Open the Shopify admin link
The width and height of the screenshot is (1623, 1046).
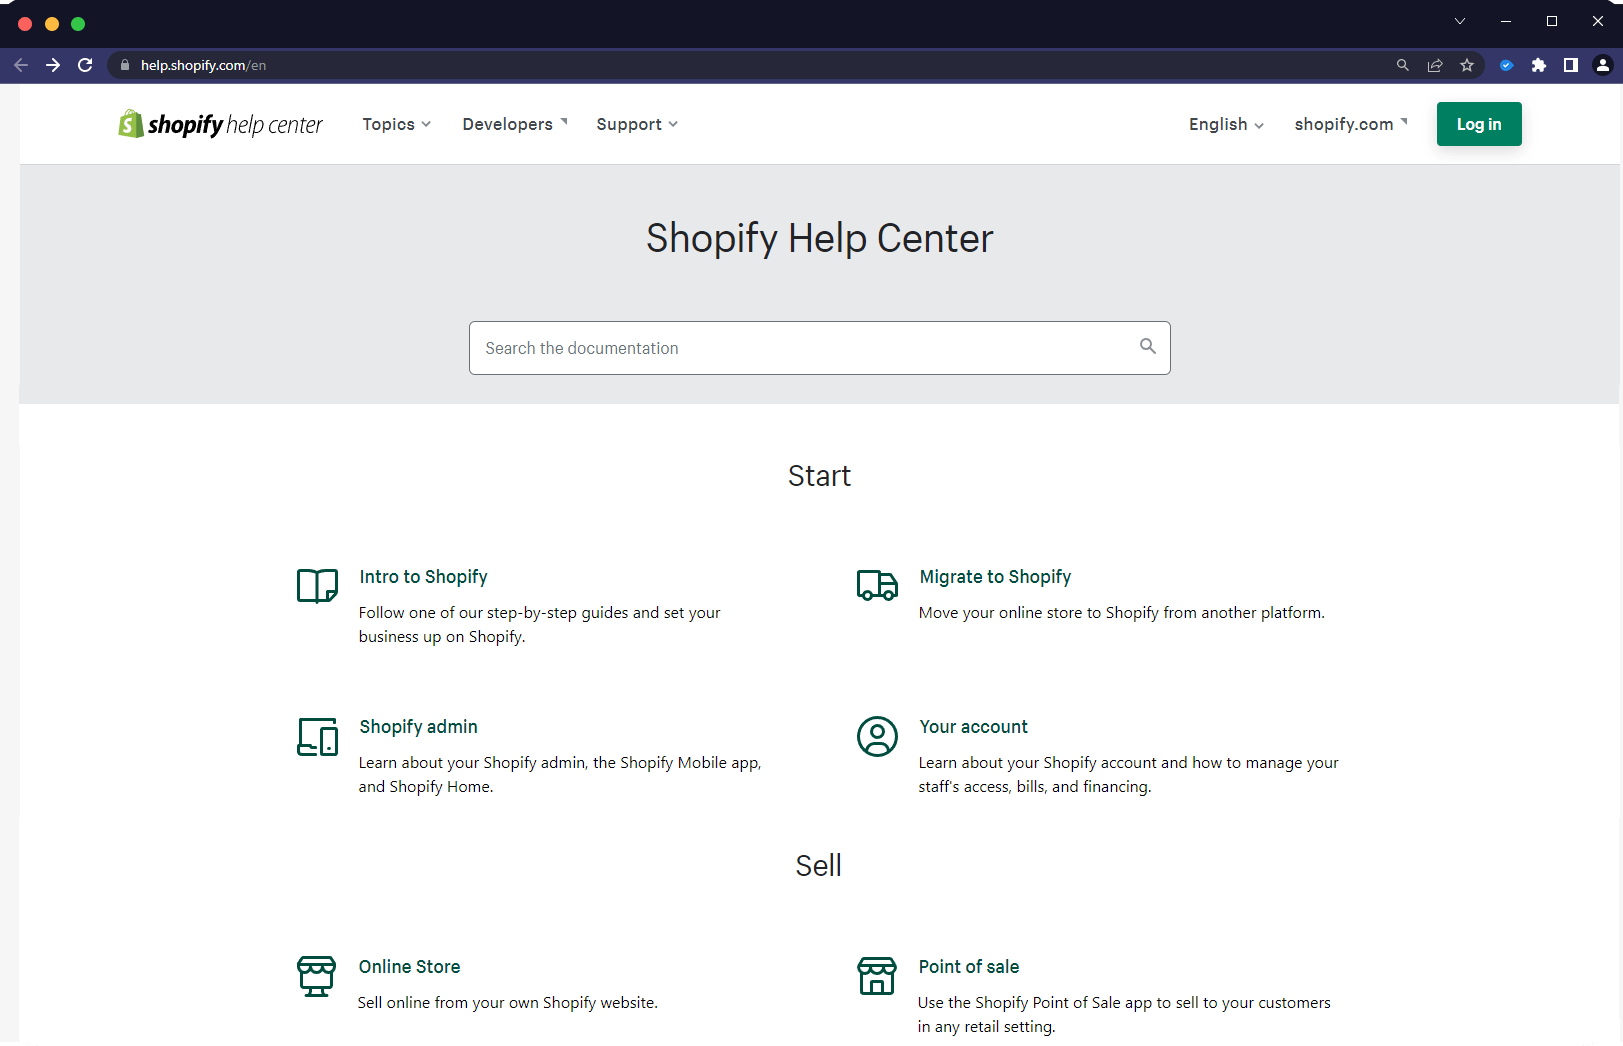click(x=418, y=727)
